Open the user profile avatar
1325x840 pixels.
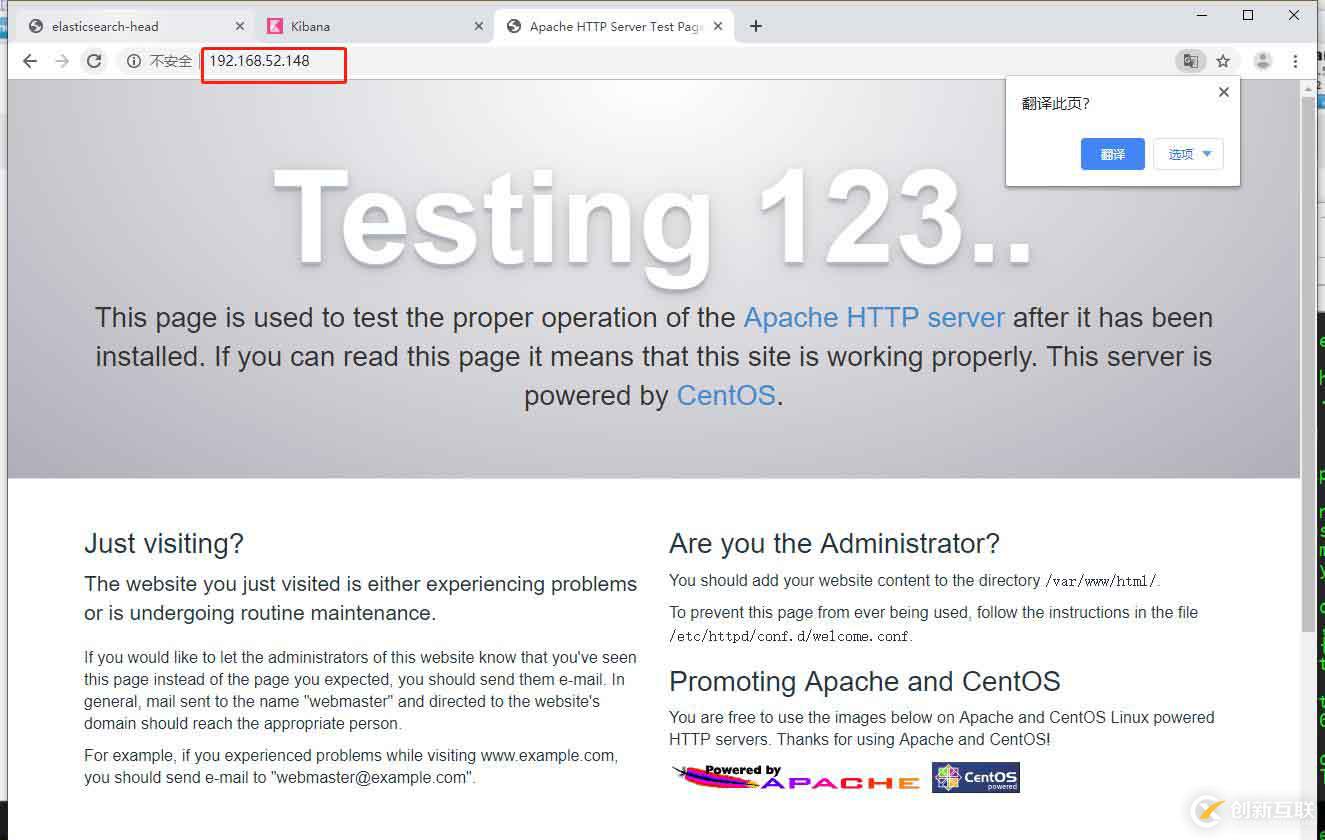click(1263, 61)
